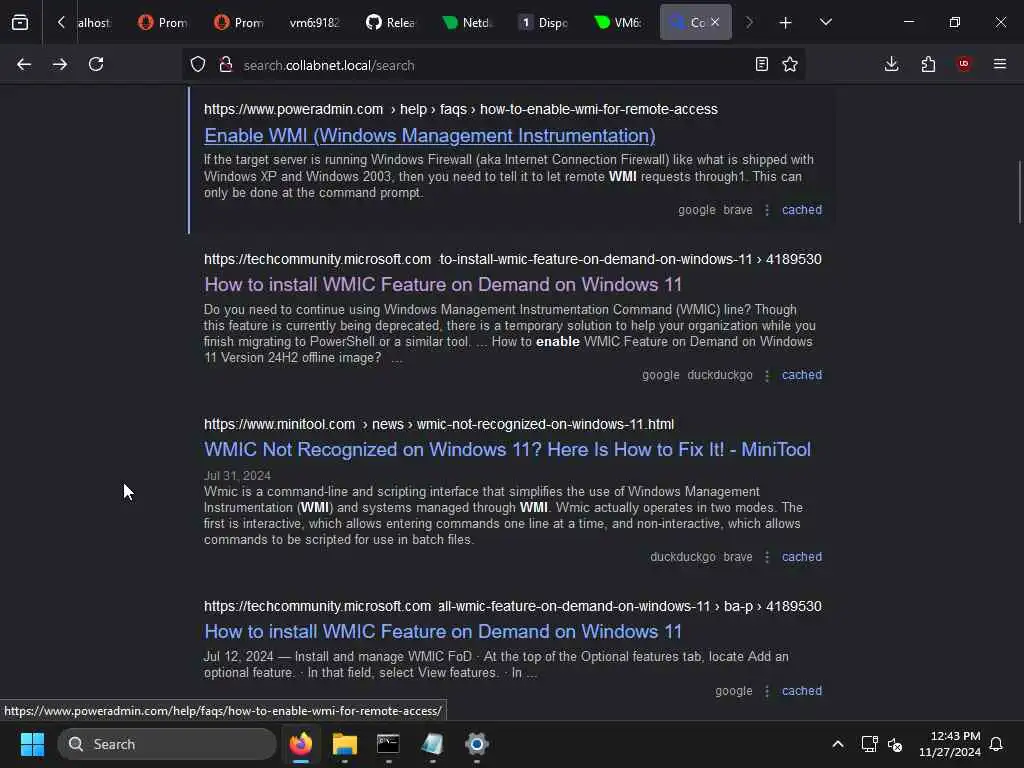Open the Firefox application menu
Image resolution: width=1024 pixels, height=768 pixels.
coord(1000,65)
